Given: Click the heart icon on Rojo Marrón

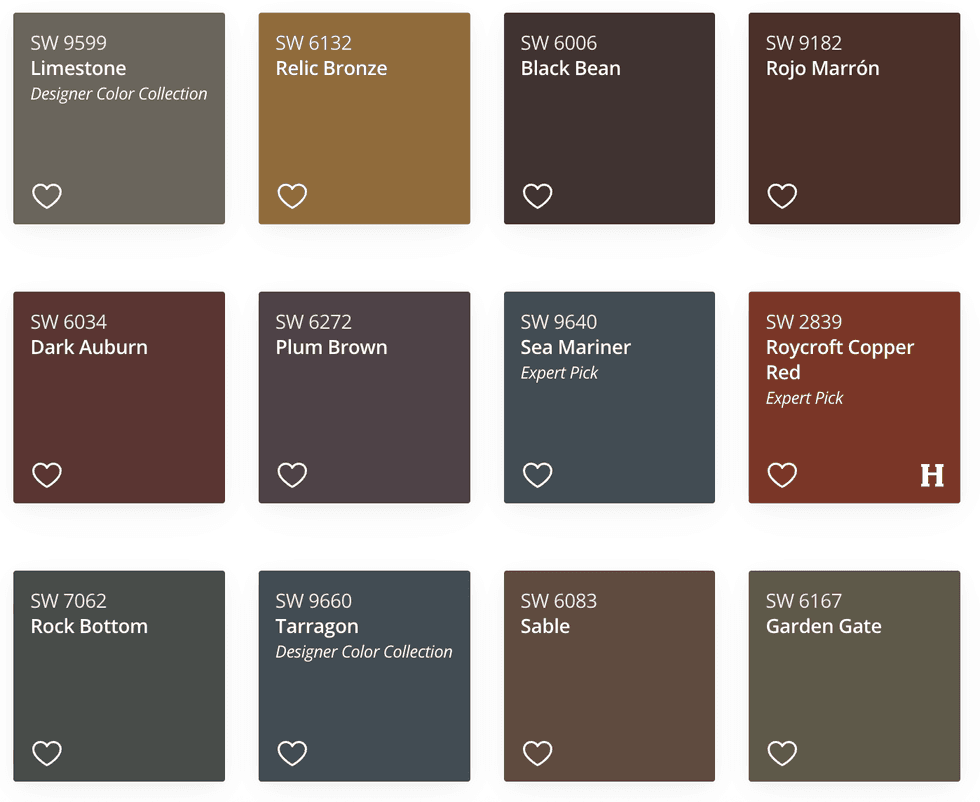Looking at the screenshot, I should (781, 196).
